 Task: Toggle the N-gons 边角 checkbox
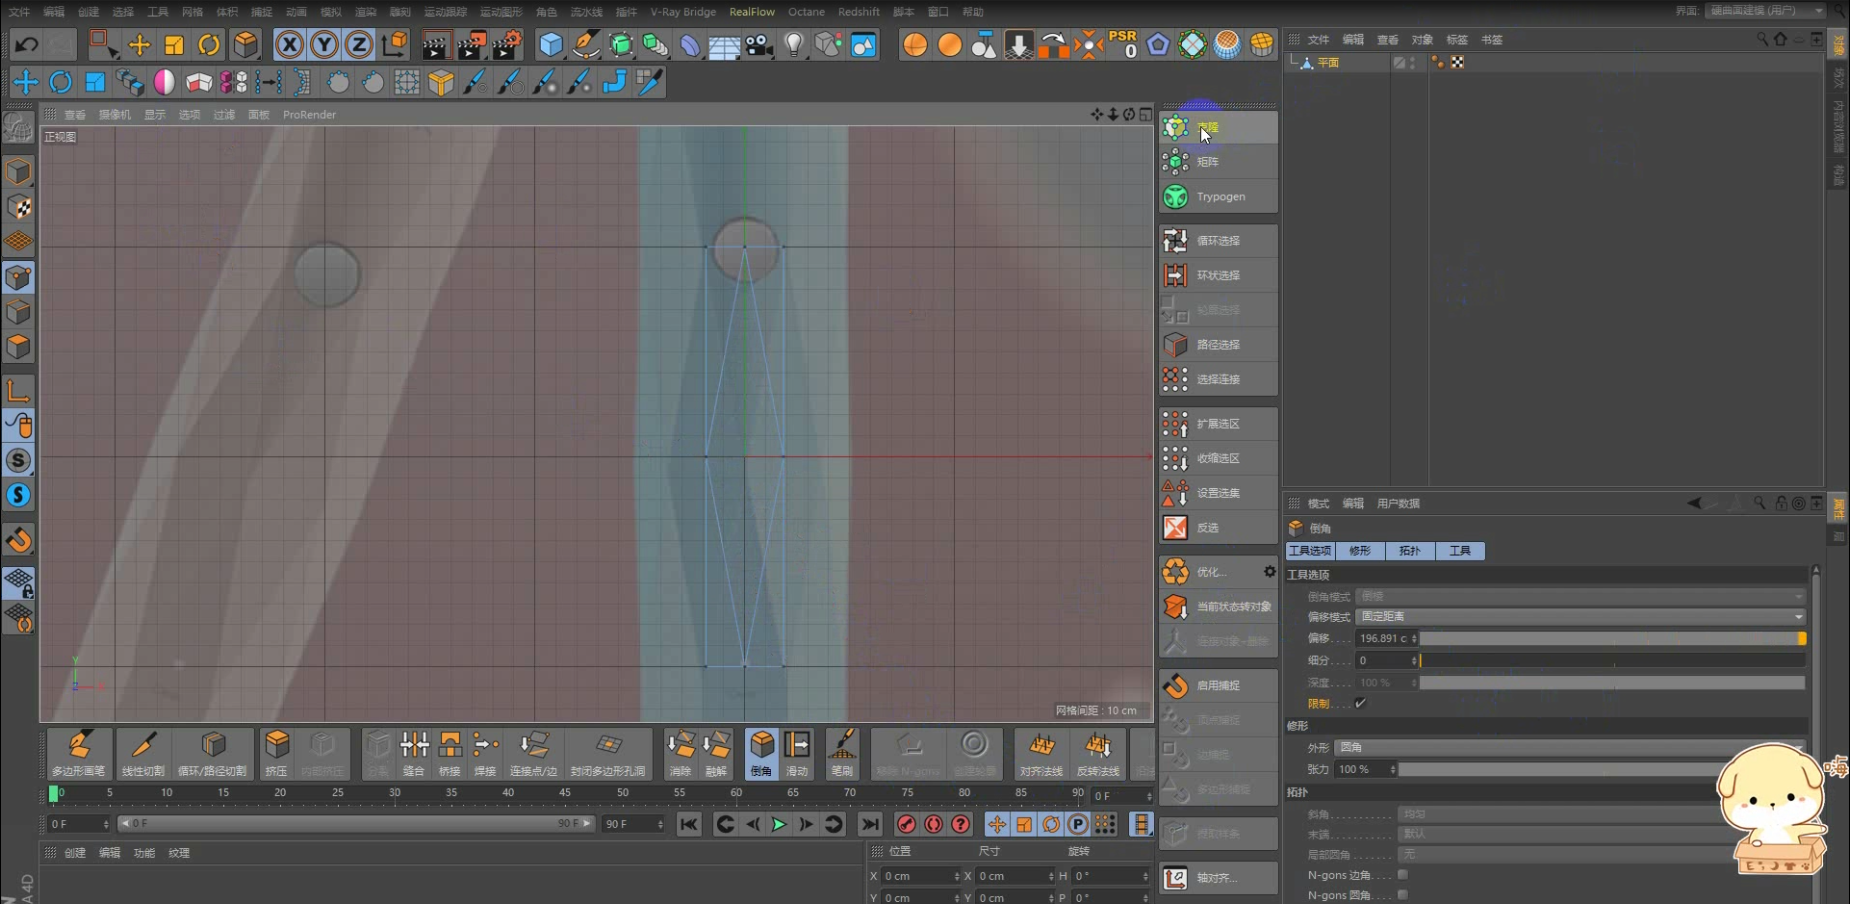[1402, 875]
